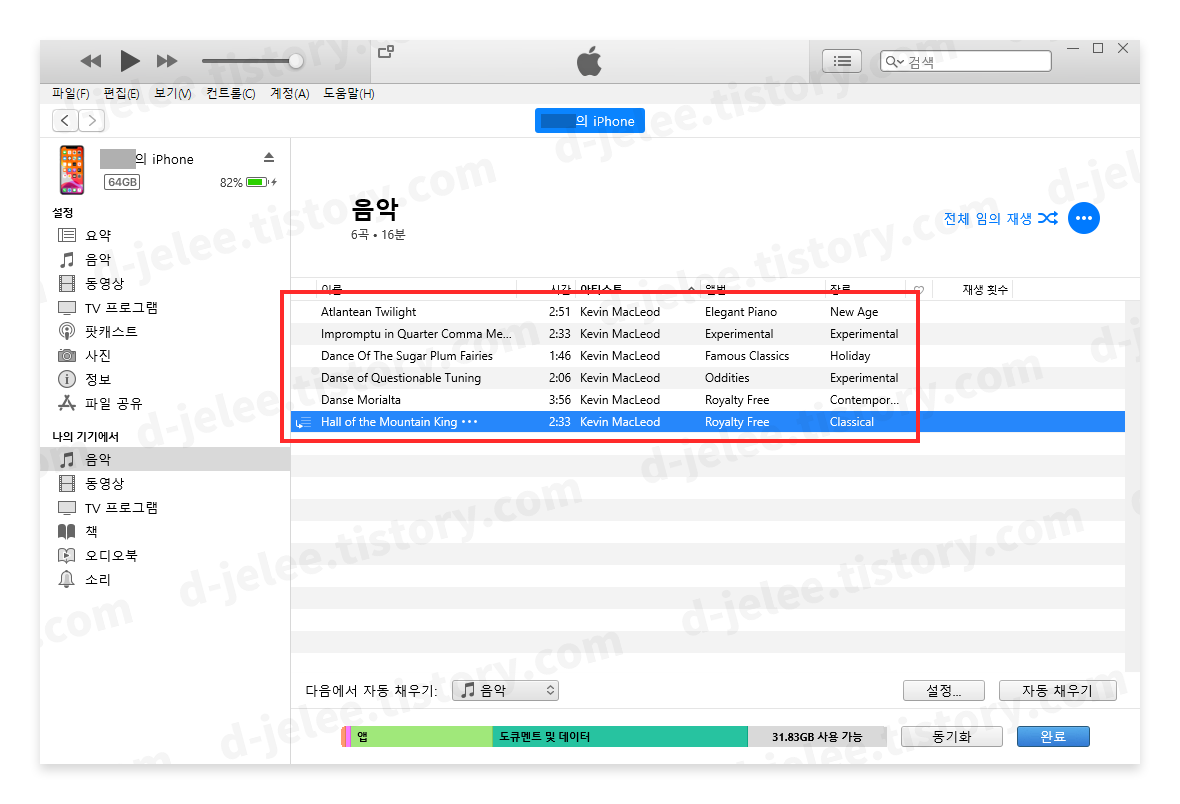Image resolution: width=1180 pixels, height=804 pixels.
Task: Click the 전체 임의 재생 shuffle link
Action: pos(1000,218)
